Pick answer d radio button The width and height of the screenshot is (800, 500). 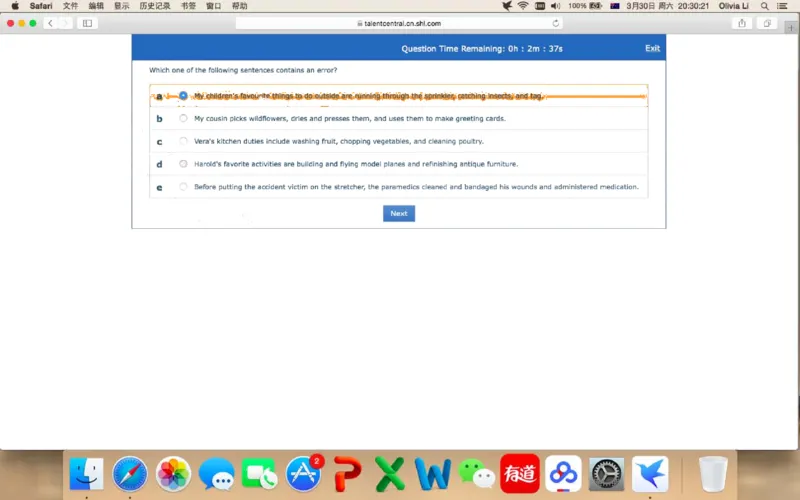[183, 164]
